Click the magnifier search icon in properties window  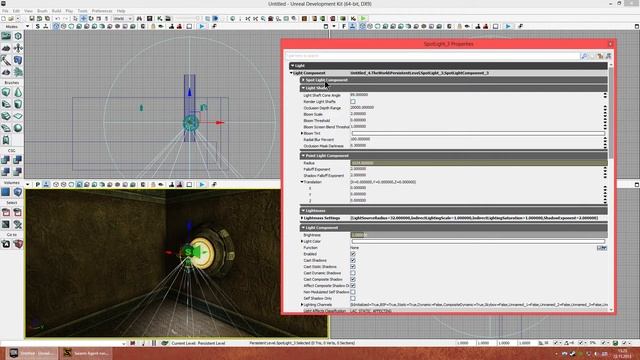pos(584,56)
